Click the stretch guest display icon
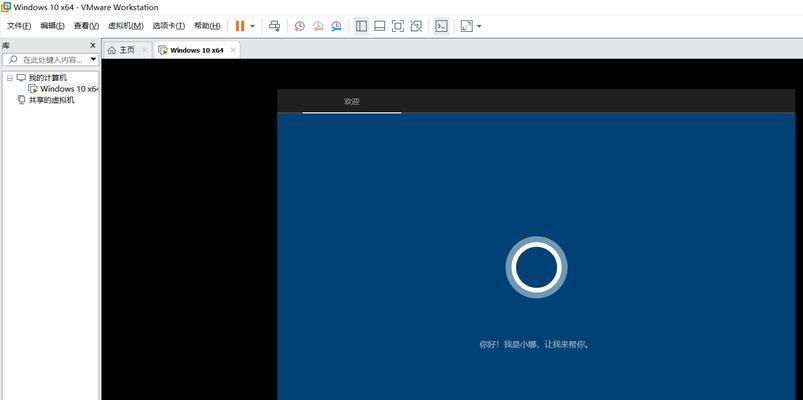The image size is (803, 400). (x=467, y=26)
